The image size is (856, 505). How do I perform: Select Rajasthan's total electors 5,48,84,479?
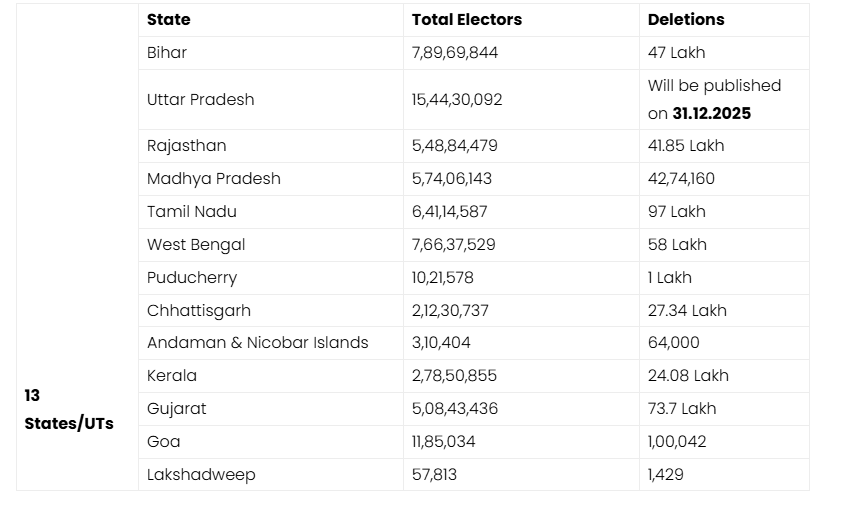(455, 145)
